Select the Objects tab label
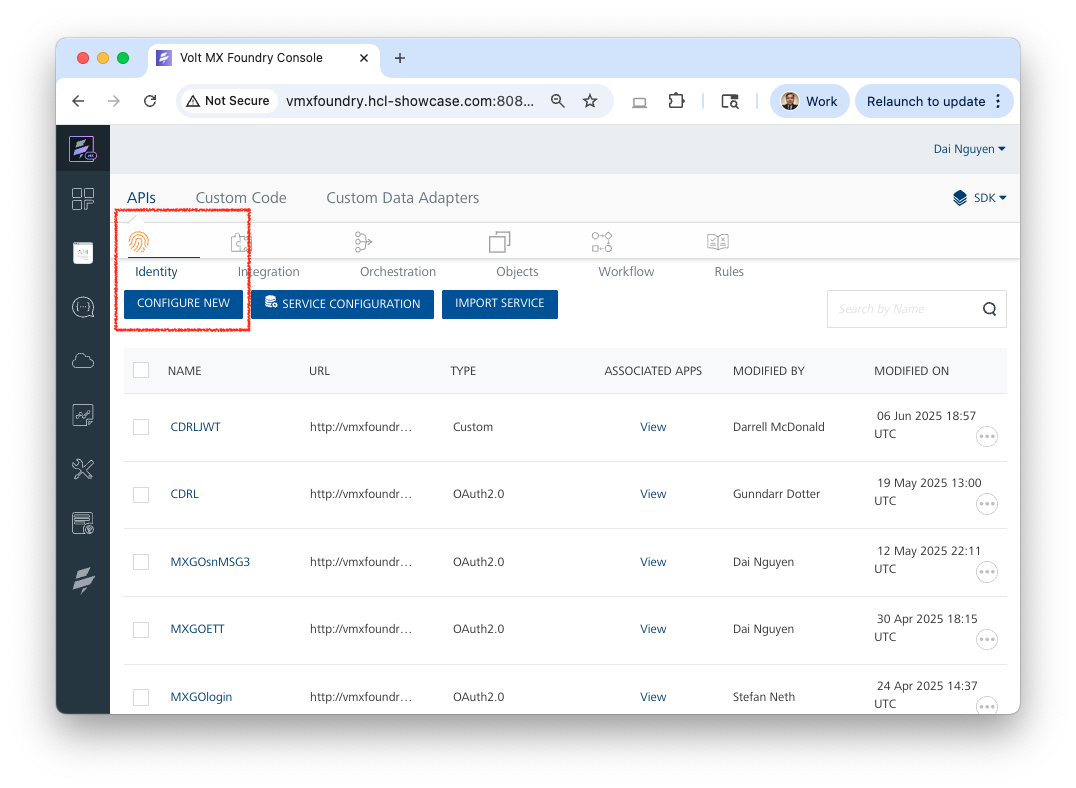This screenshot has width=1076, height=788. [x=517, y=272]
